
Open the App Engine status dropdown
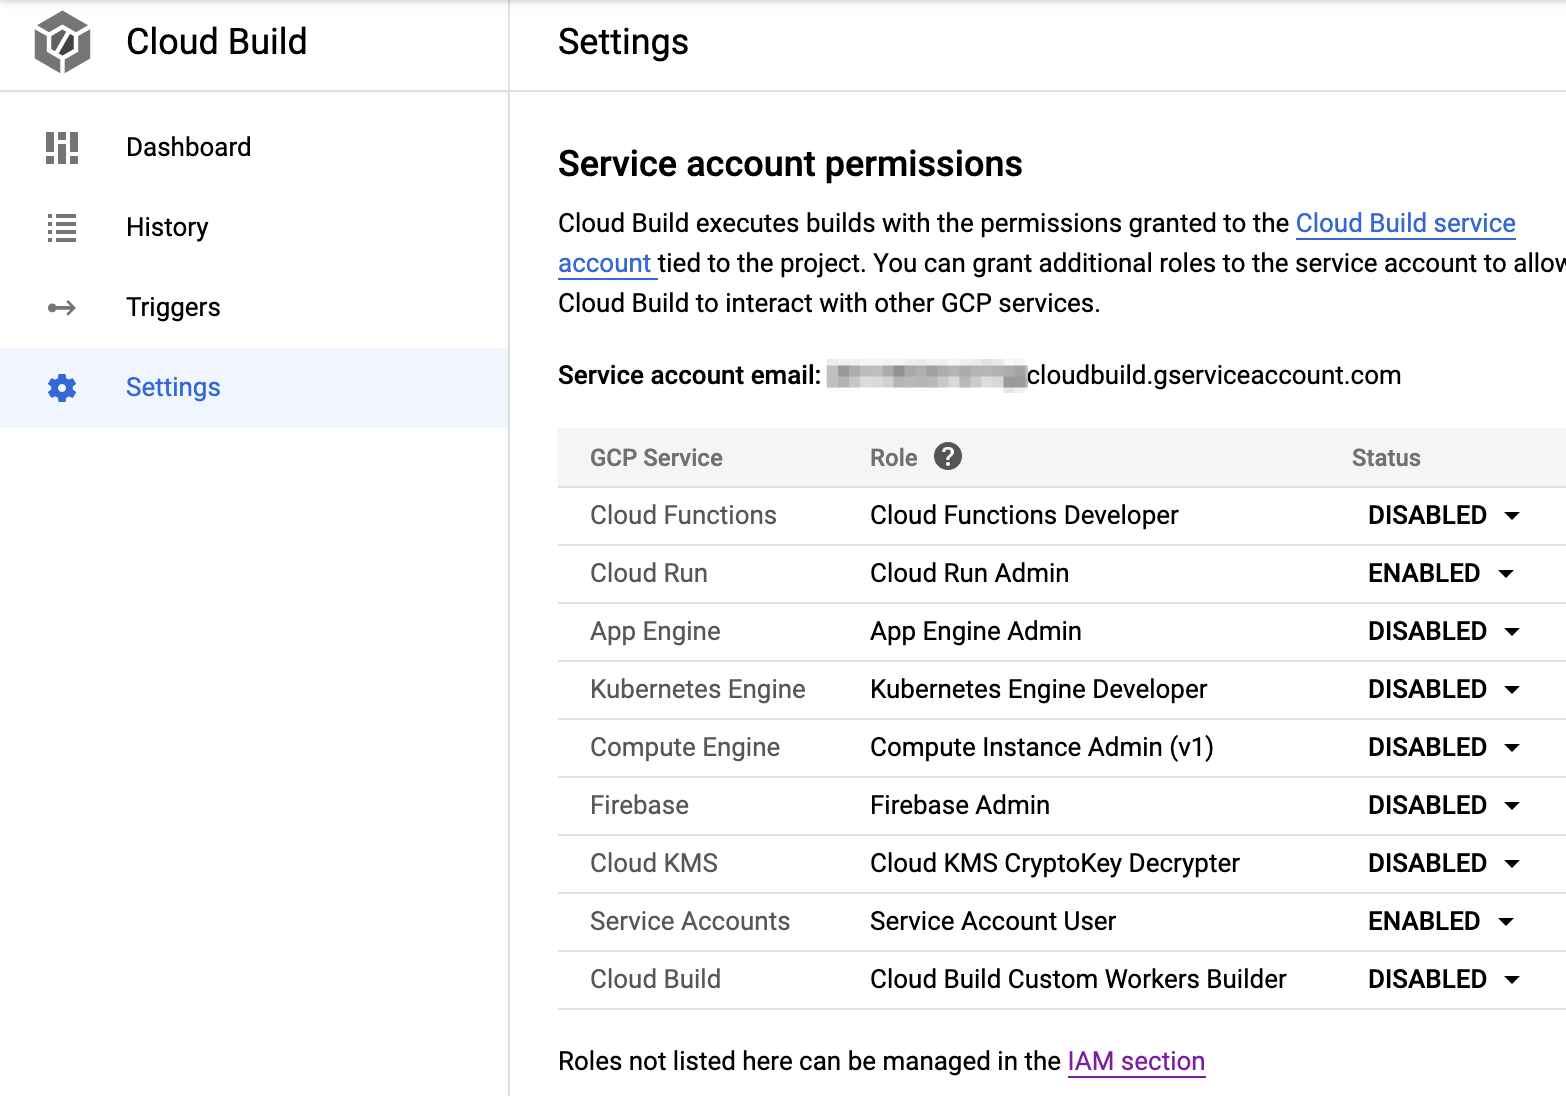coord(1443,631)
